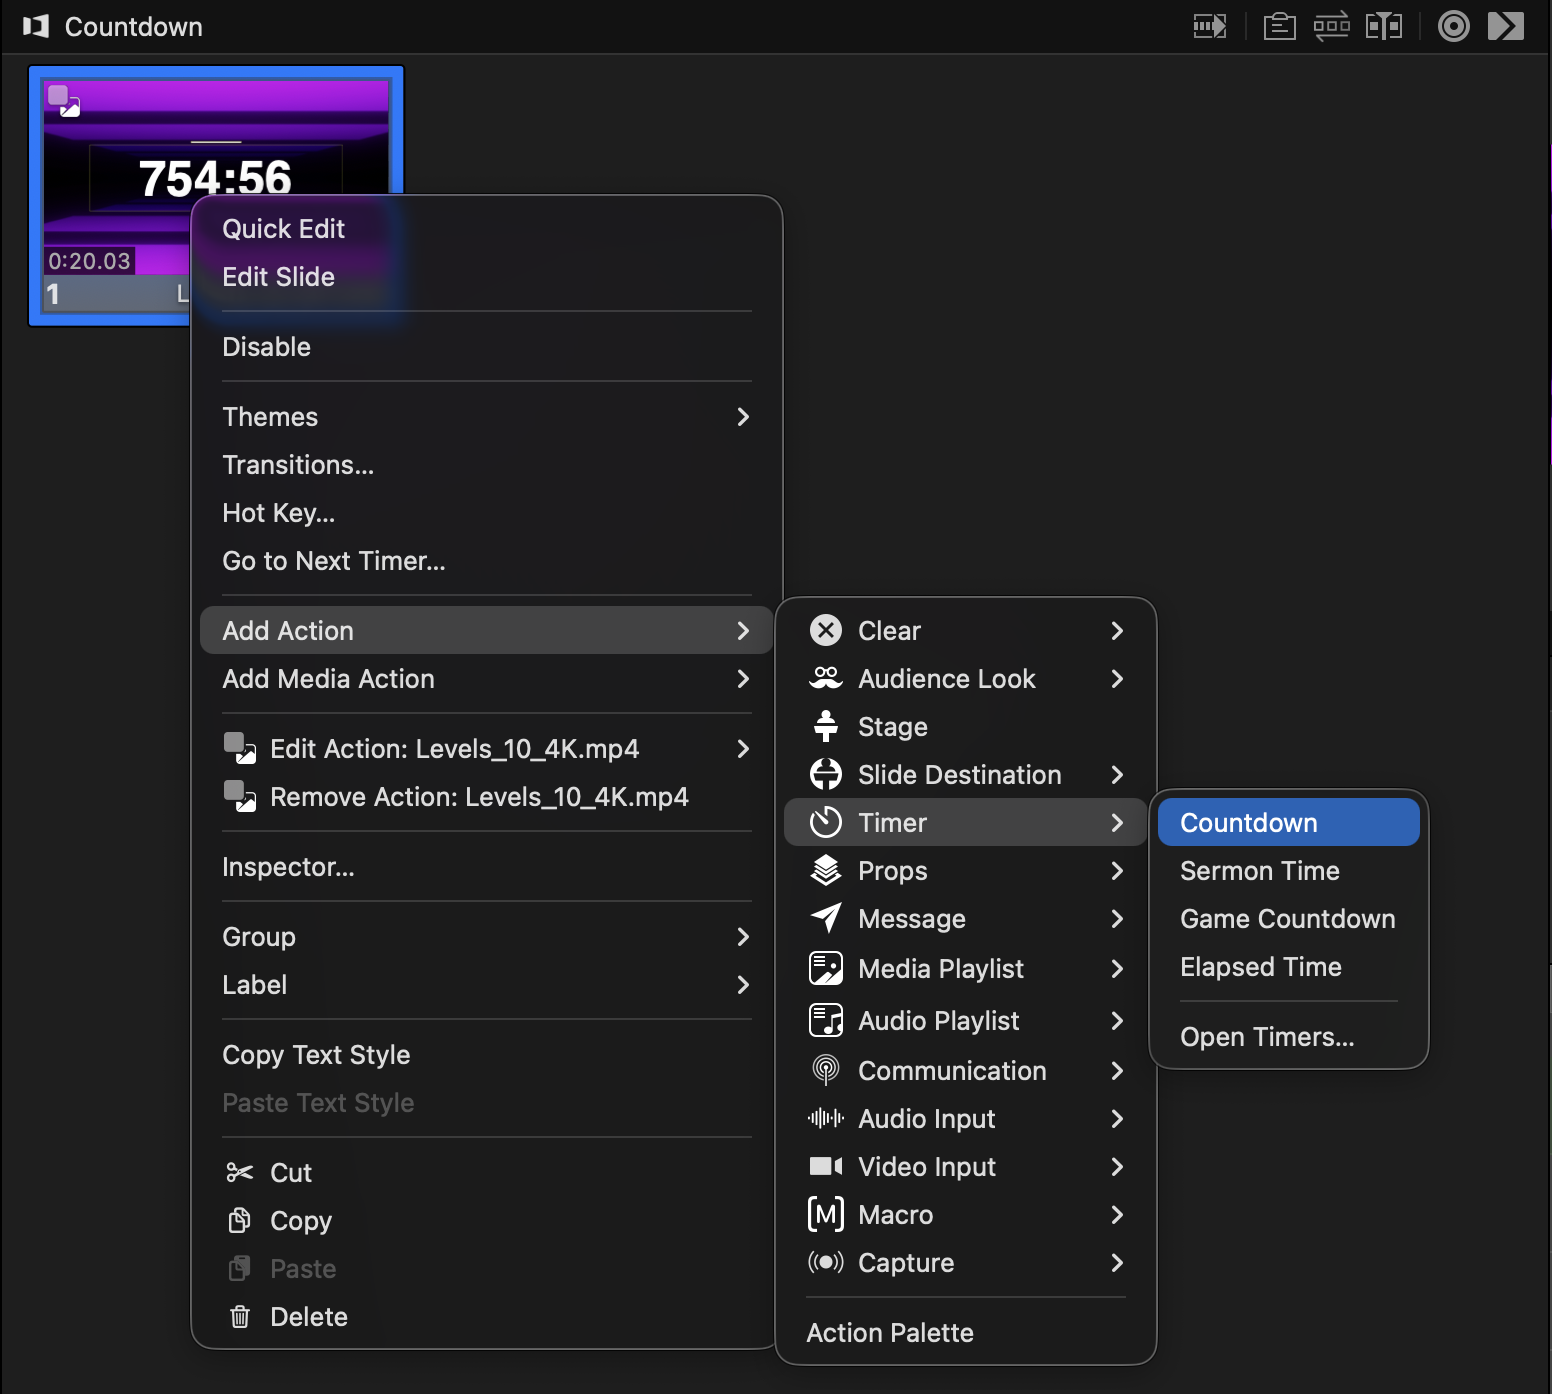1552x1394 pixels.
Task: Click the Audience Look icon
Action: 826,678
